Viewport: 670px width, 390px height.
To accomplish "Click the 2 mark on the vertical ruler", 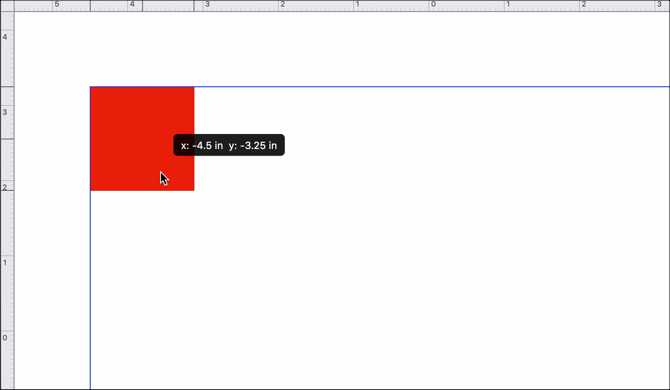I will click(x=5, y=187).
